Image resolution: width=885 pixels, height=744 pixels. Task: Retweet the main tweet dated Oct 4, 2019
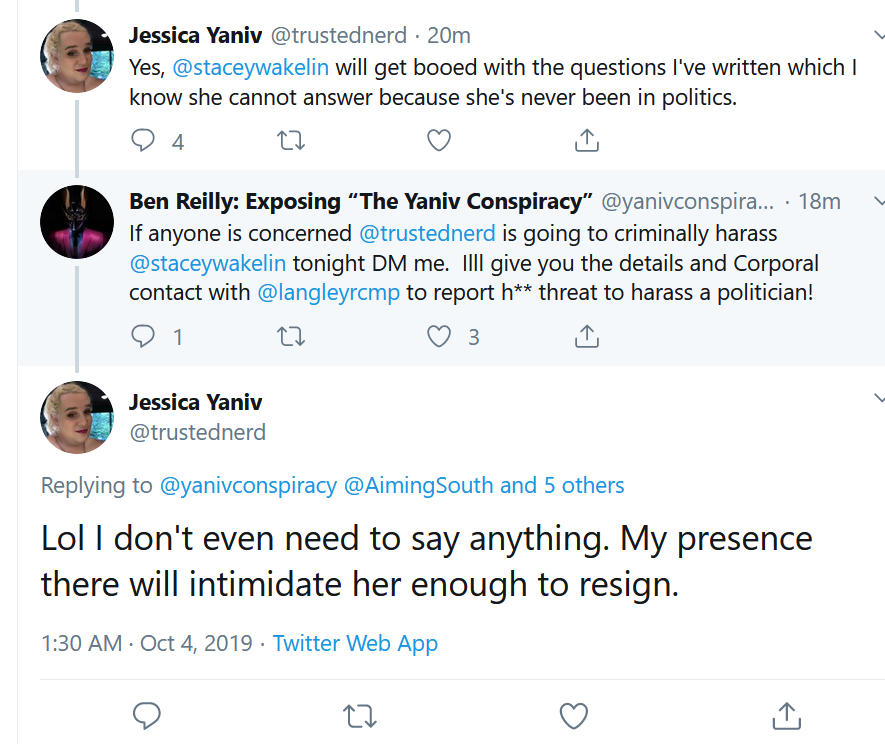[x=360, y=716]
